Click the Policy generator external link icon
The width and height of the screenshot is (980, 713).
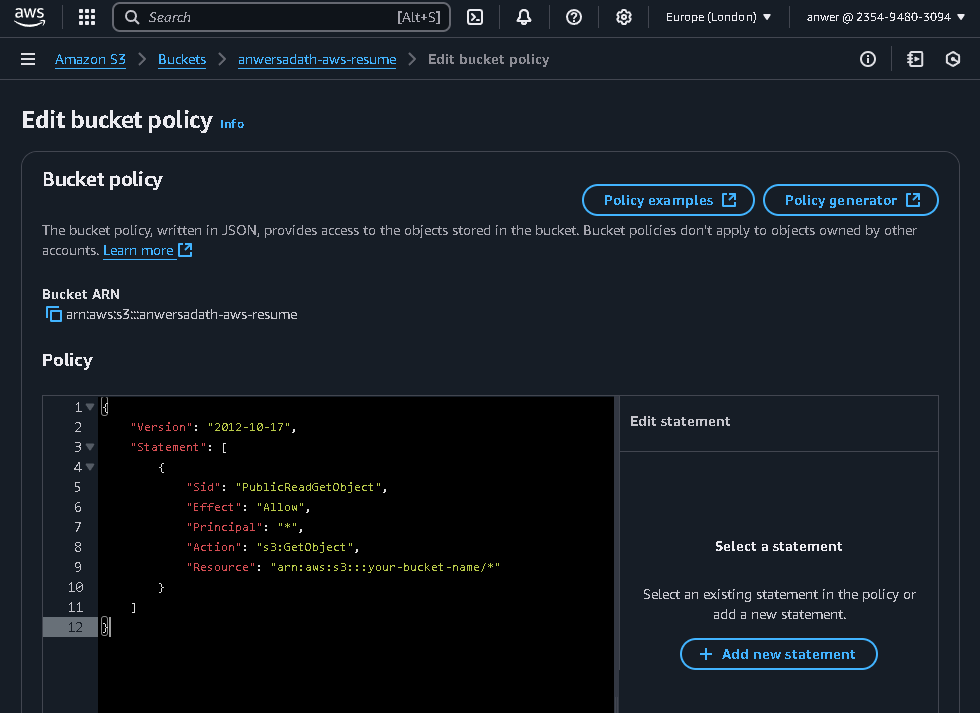(x=913, y=200)
